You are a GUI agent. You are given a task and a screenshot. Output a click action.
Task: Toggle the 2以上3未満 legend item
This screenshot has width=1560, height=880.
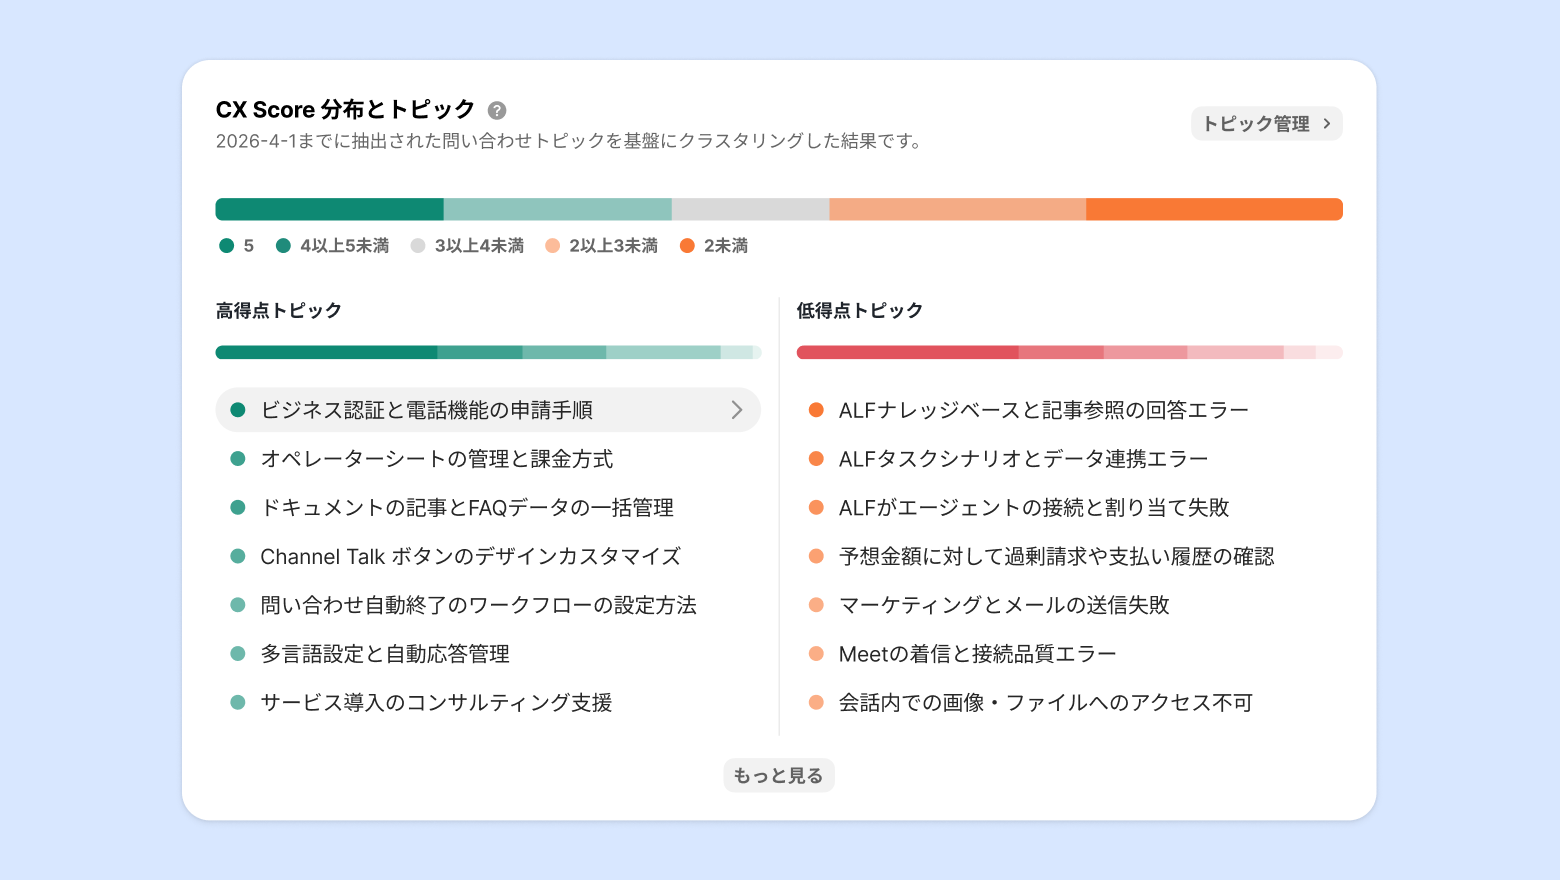click(602, 246)
